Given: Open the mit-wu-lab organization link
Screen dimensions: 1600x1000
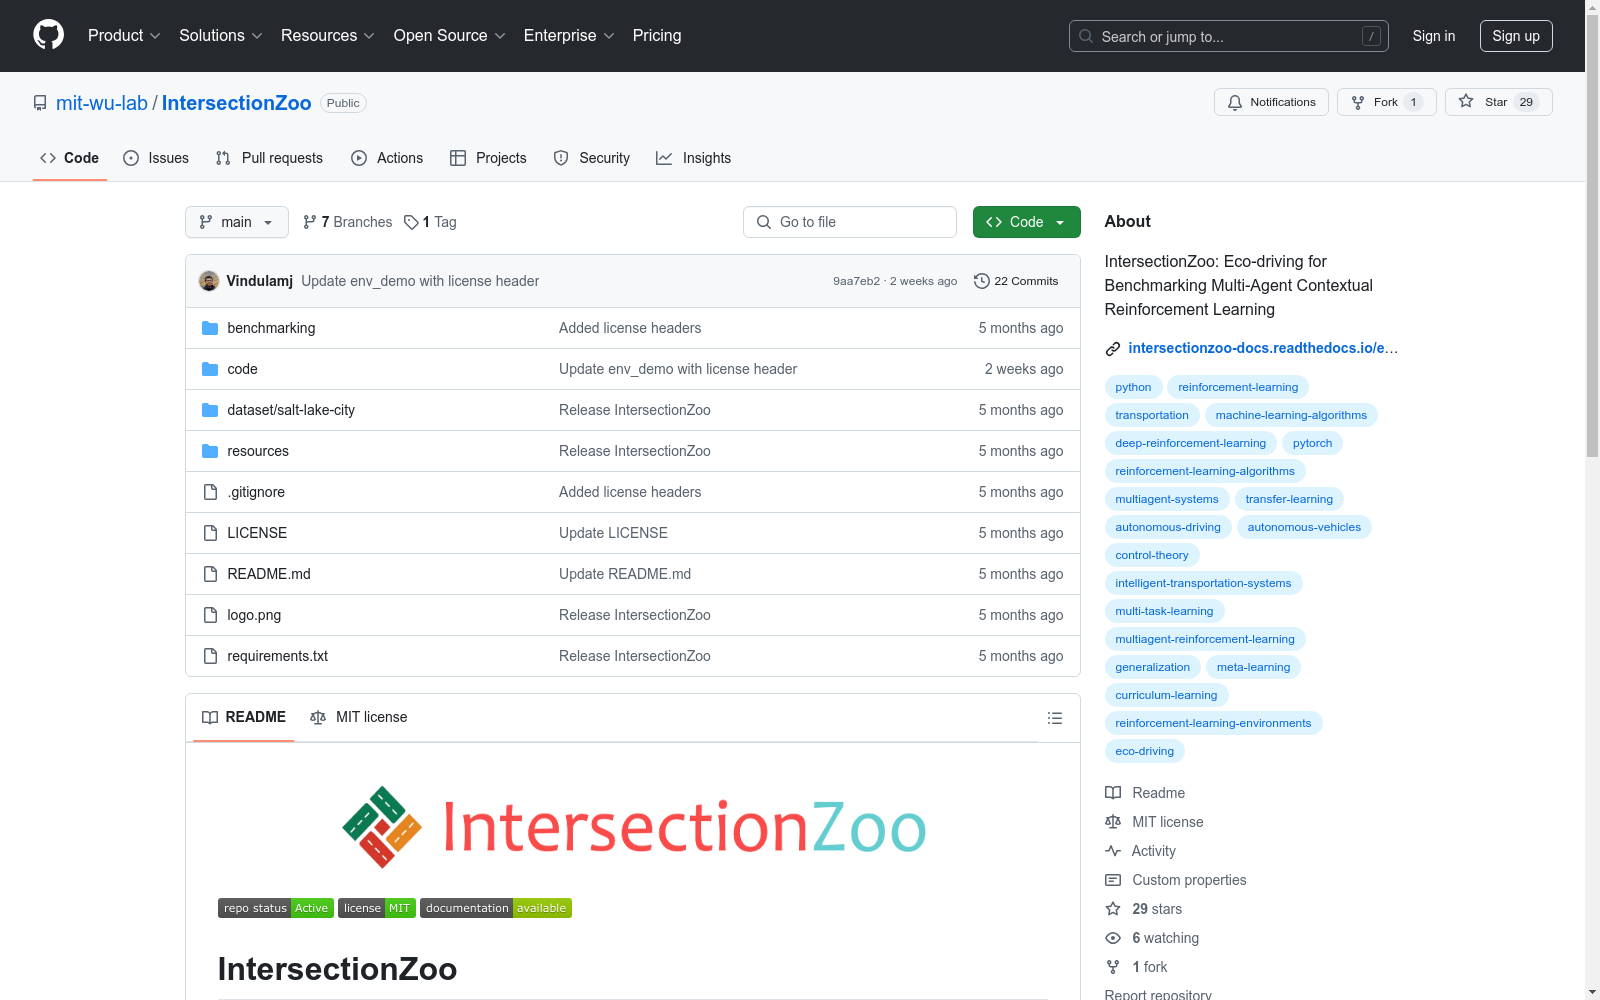Looking at the screenshot, I should (102, 103).
